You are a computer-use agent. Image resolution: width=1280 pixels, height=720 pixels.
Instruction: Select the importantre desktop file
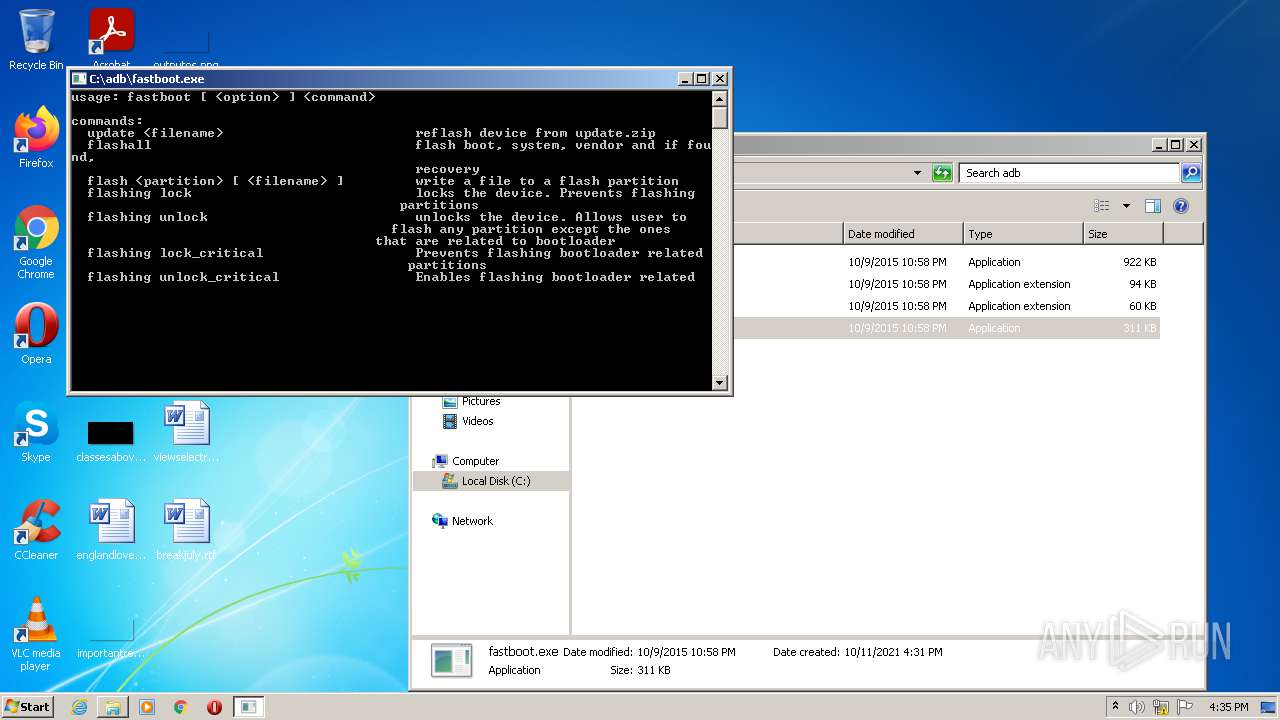111,638
